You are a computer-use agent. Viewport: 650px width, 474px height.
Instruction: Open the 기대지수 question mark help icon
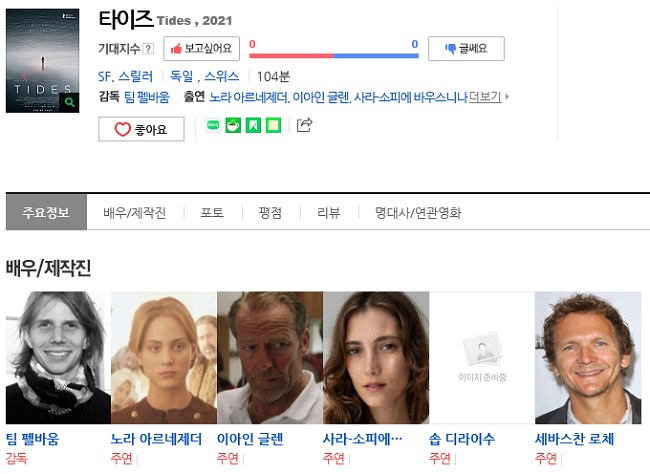coord(148,49)
